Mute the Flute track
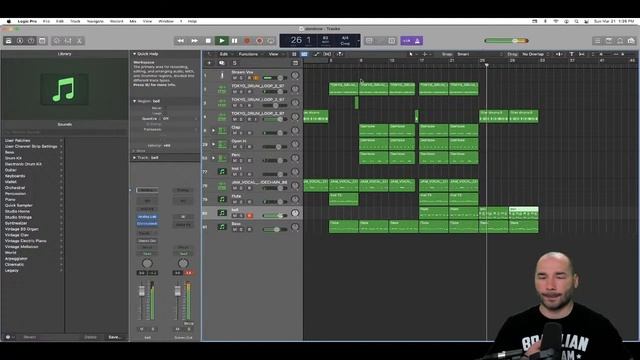 [235, 202]
